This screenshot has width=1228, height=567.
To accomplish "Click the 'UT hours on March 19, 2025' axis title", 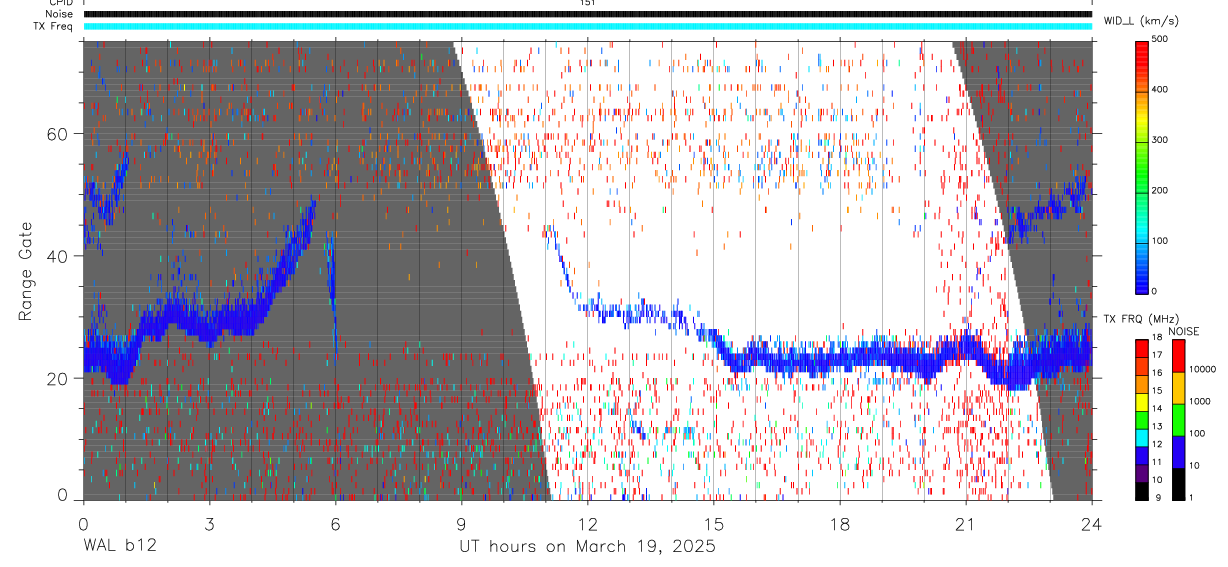I will click(x=587, y=547).
